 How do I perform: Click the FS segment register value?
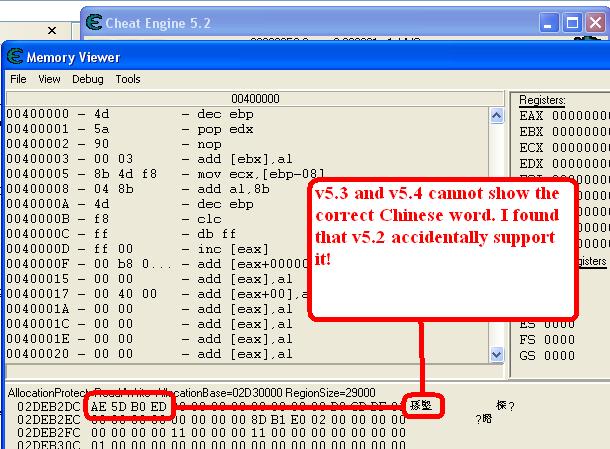point(559,340)
